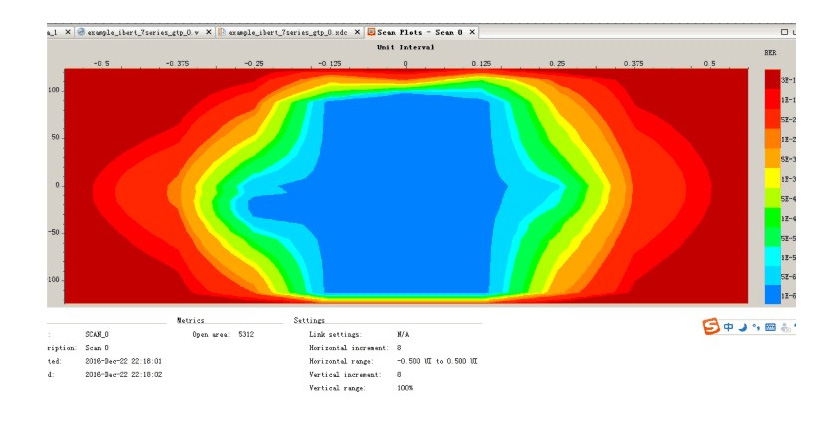Viewport: 839px width, 421px height.
Task: Click the Sogou input method logo
Action: click(x=711, y=326)
